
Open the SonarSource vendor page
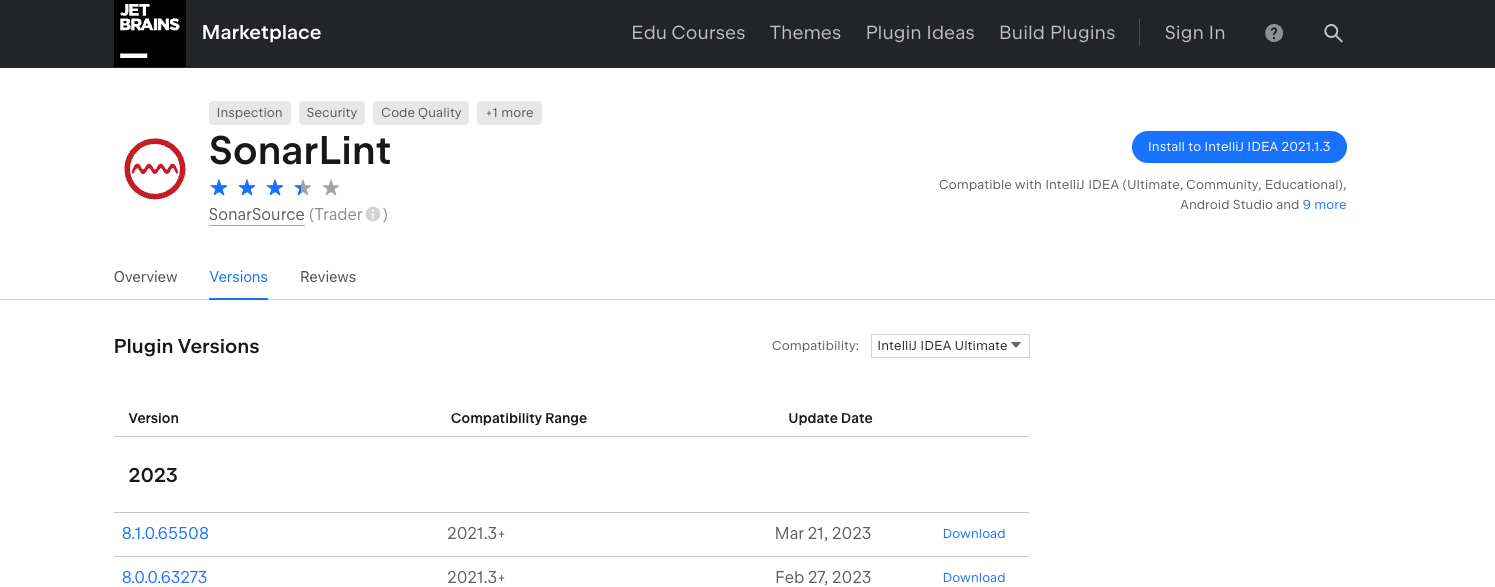click(256, 214)
